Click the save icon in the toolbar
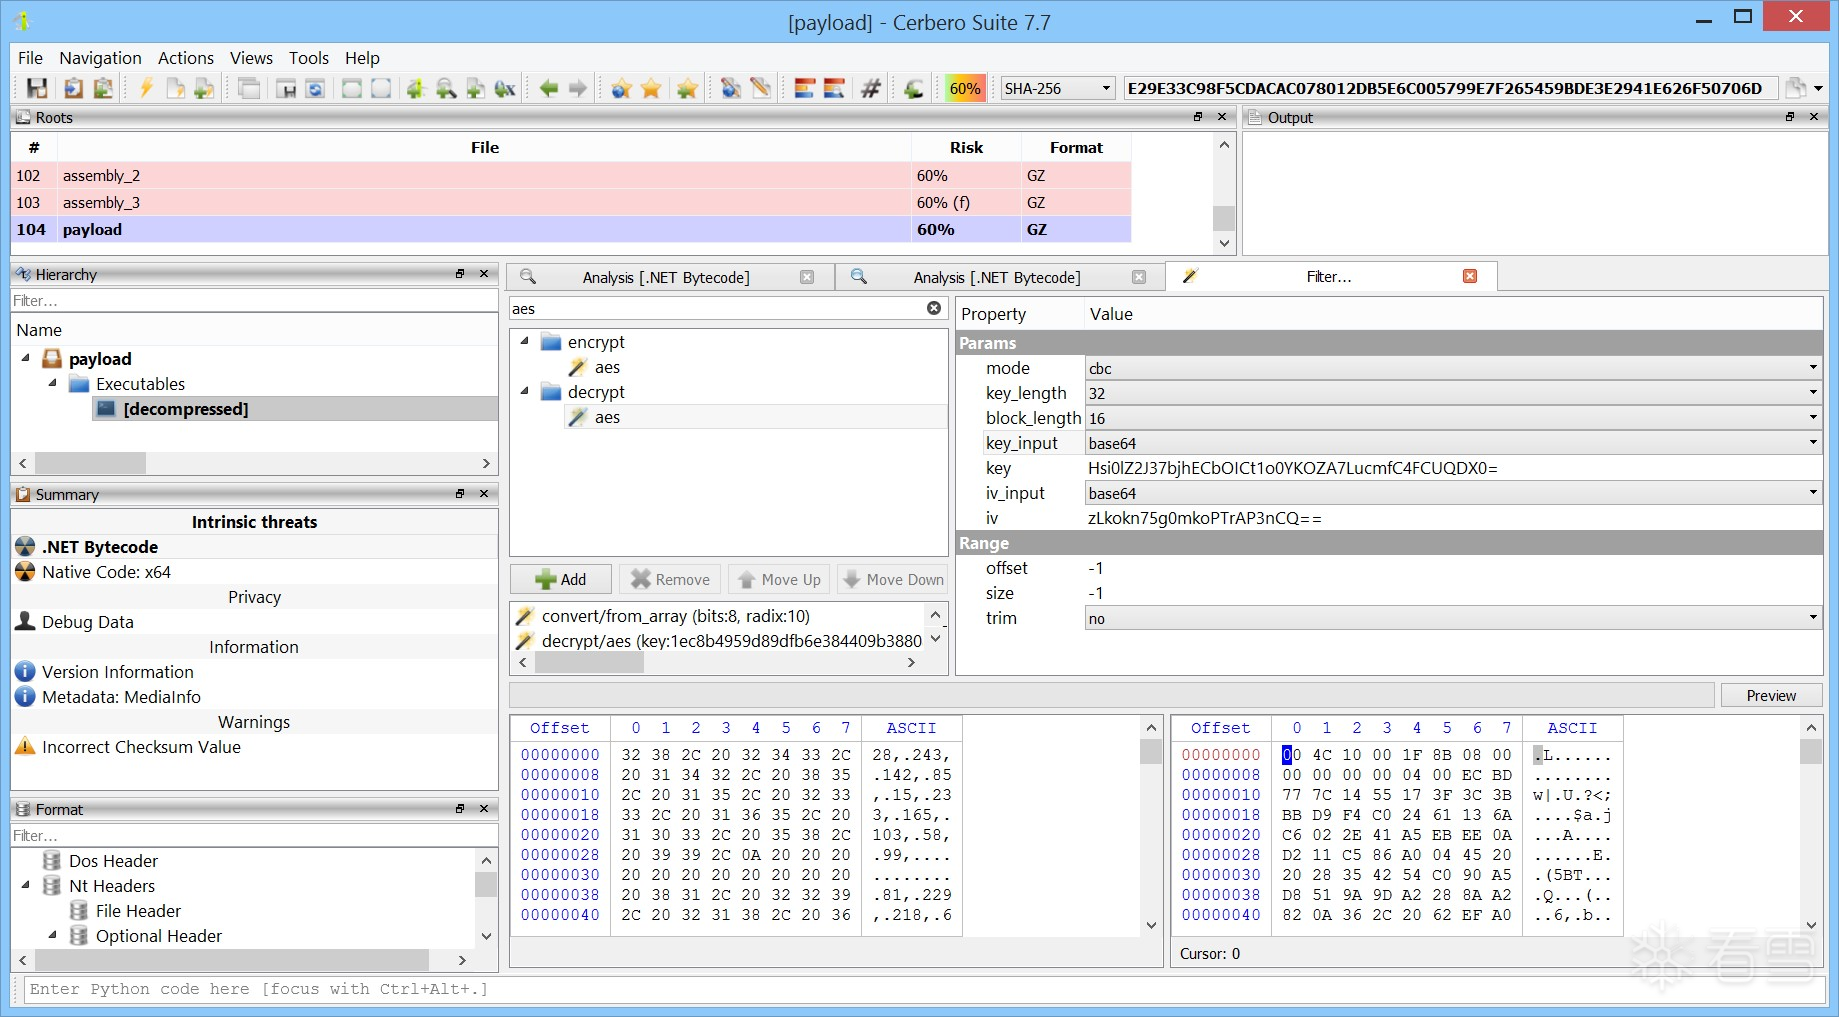This screenshot has height=1017, width=1839. coord(37,89)
